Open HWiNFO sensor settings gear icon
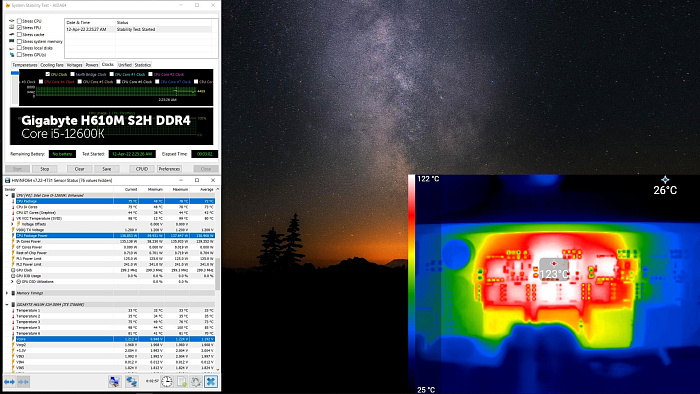This screenshot has height=394, width=700. [x=196, y=382]
